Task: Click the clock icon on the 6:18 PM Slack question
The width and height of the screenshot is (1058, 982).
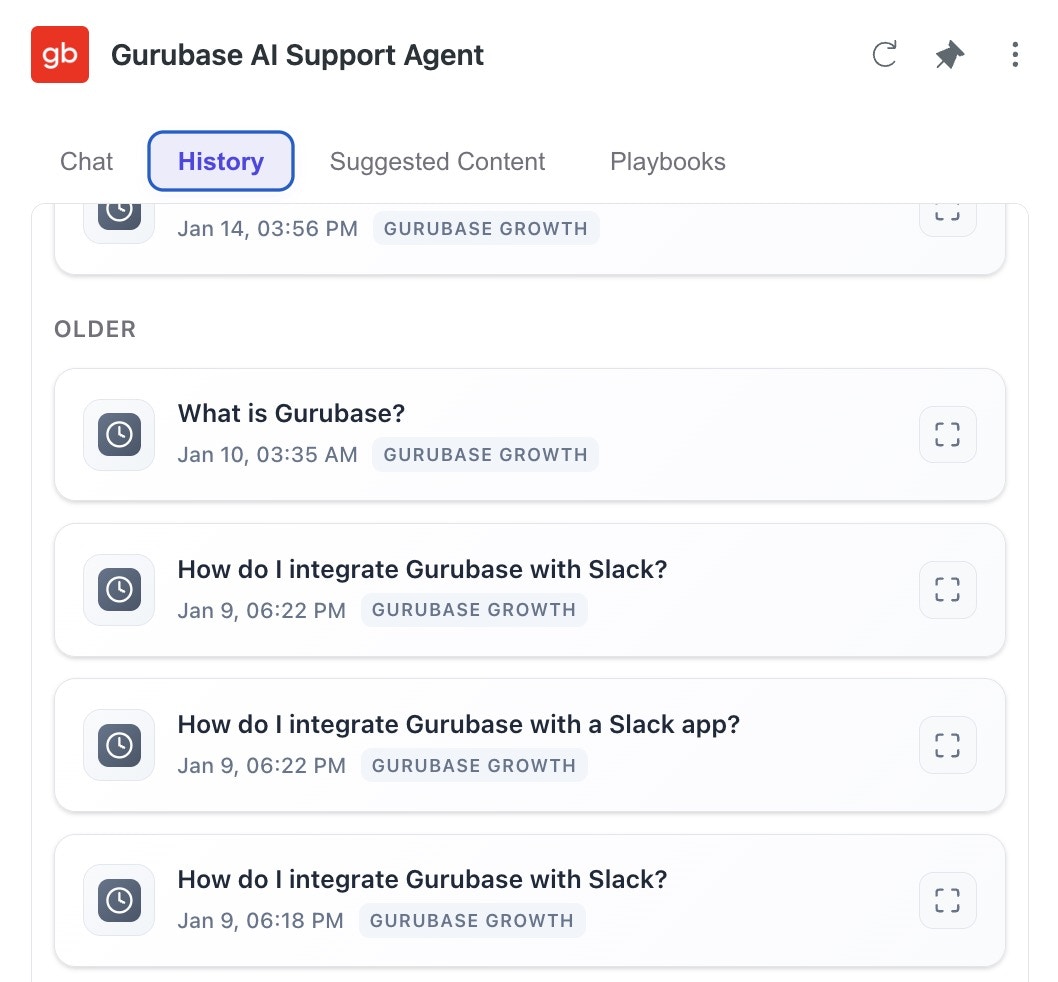Action: (118, 900)
